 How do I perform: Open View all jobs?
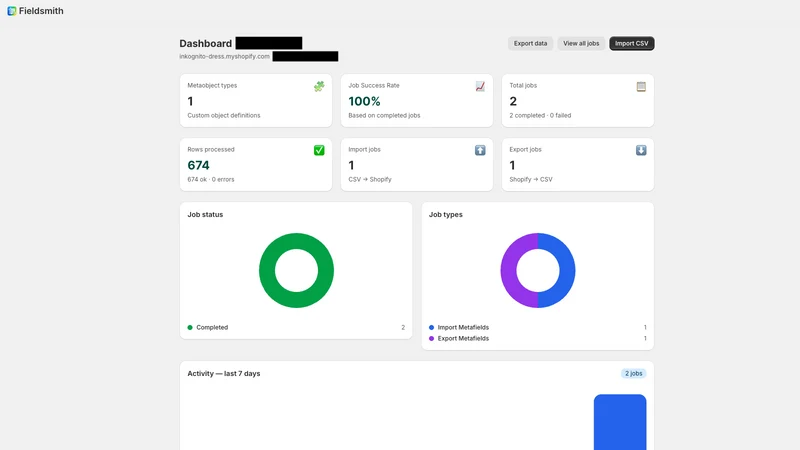click(581, 43)
